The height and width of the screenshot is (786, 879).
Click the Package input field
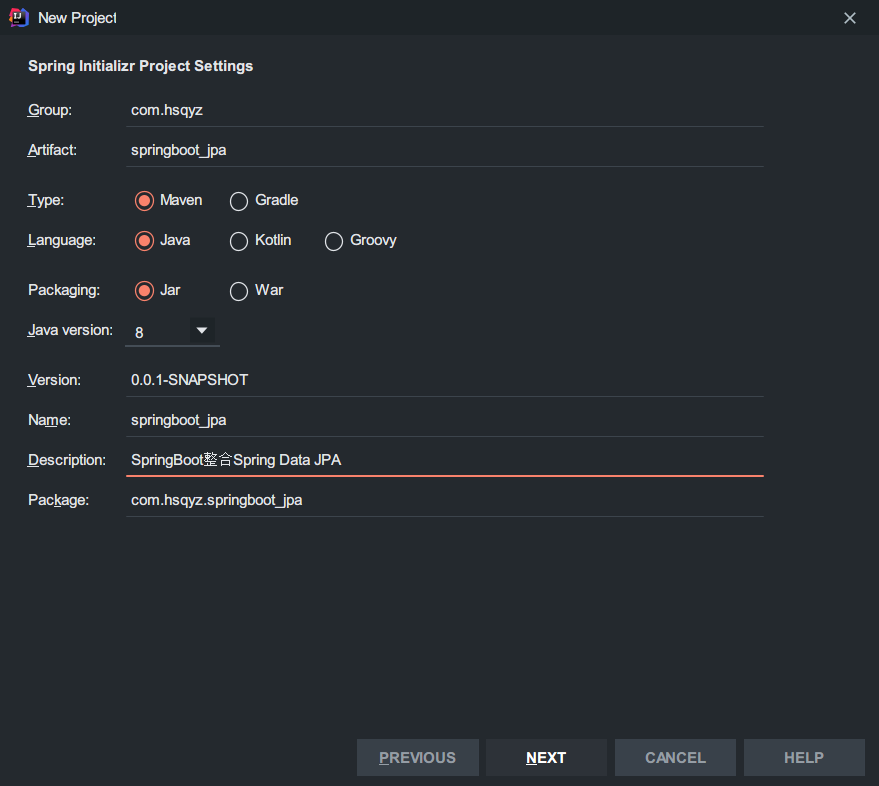445,500
